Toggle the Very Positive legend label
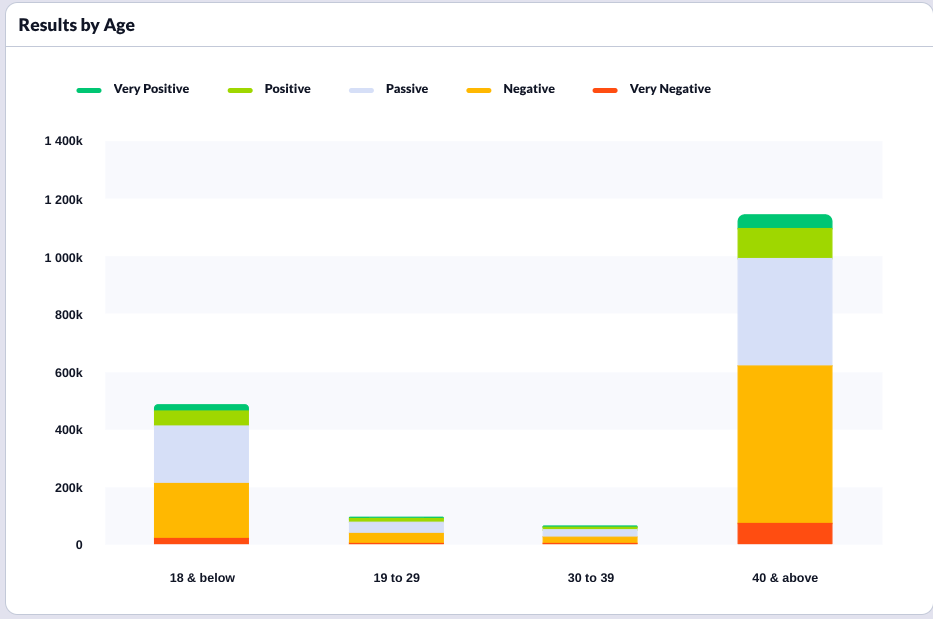The image size is (933, 619). [x=151, y=89]
